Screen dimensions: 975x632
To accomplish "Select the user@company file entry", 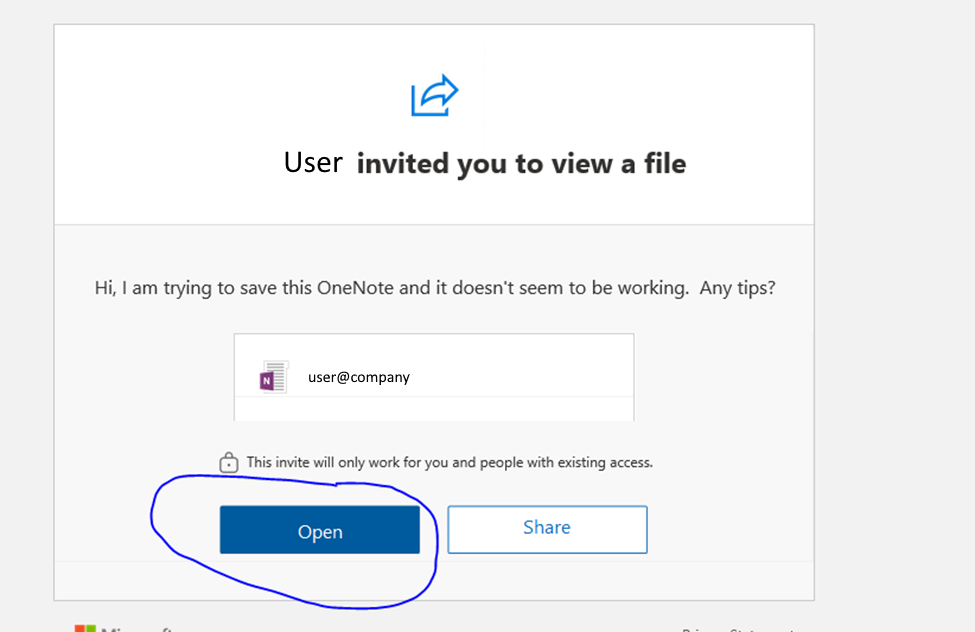I will pyautogui.click(x=358, y=377).
